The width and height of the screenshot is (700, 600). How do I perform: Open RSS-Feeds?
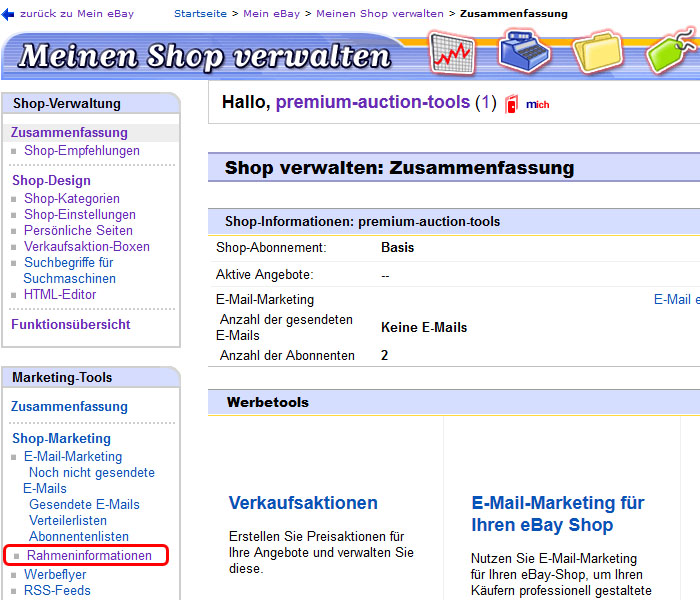57,590
